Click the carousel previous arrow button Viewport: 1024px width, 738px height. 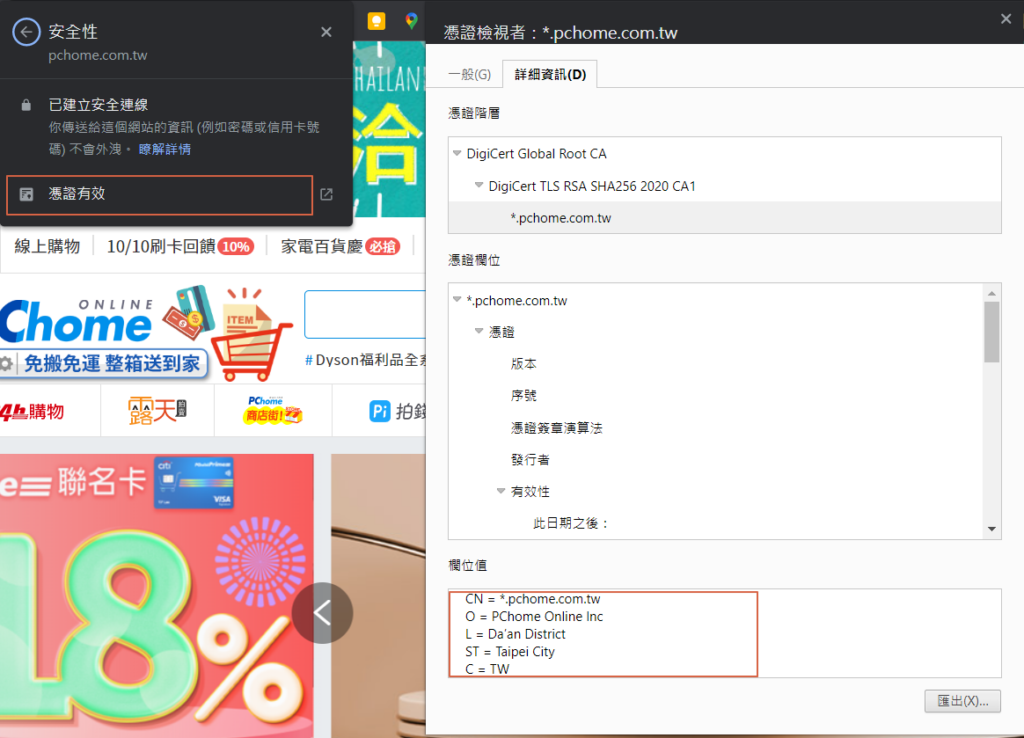pyautogui.click(x=323, y=613)
